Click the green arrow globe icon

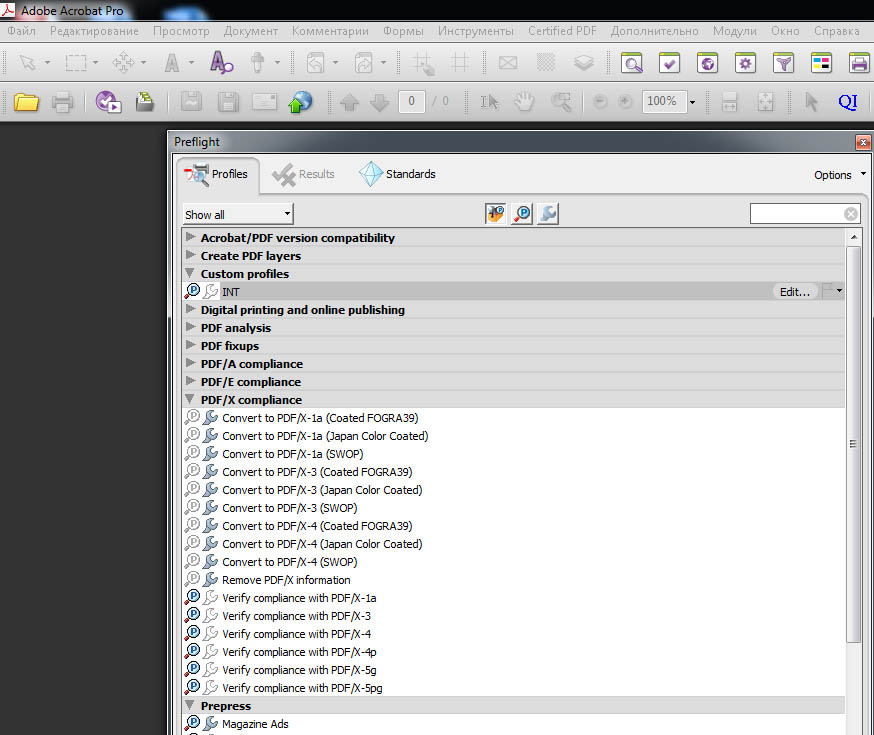coord(300,102)
